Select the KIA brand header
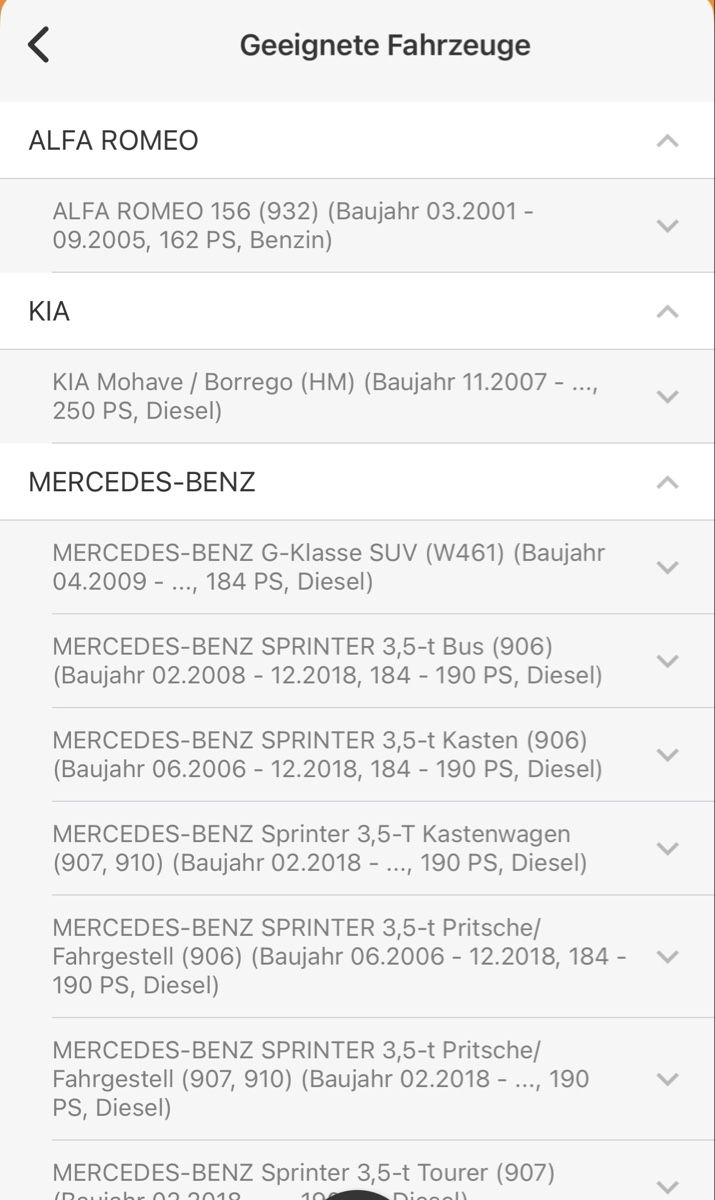 tap(49, 312)
